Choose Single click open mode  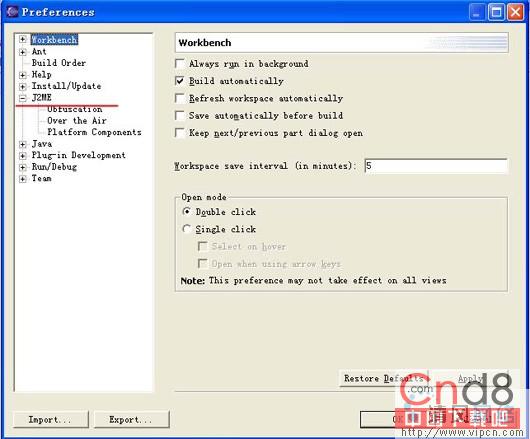click(187, 229)
